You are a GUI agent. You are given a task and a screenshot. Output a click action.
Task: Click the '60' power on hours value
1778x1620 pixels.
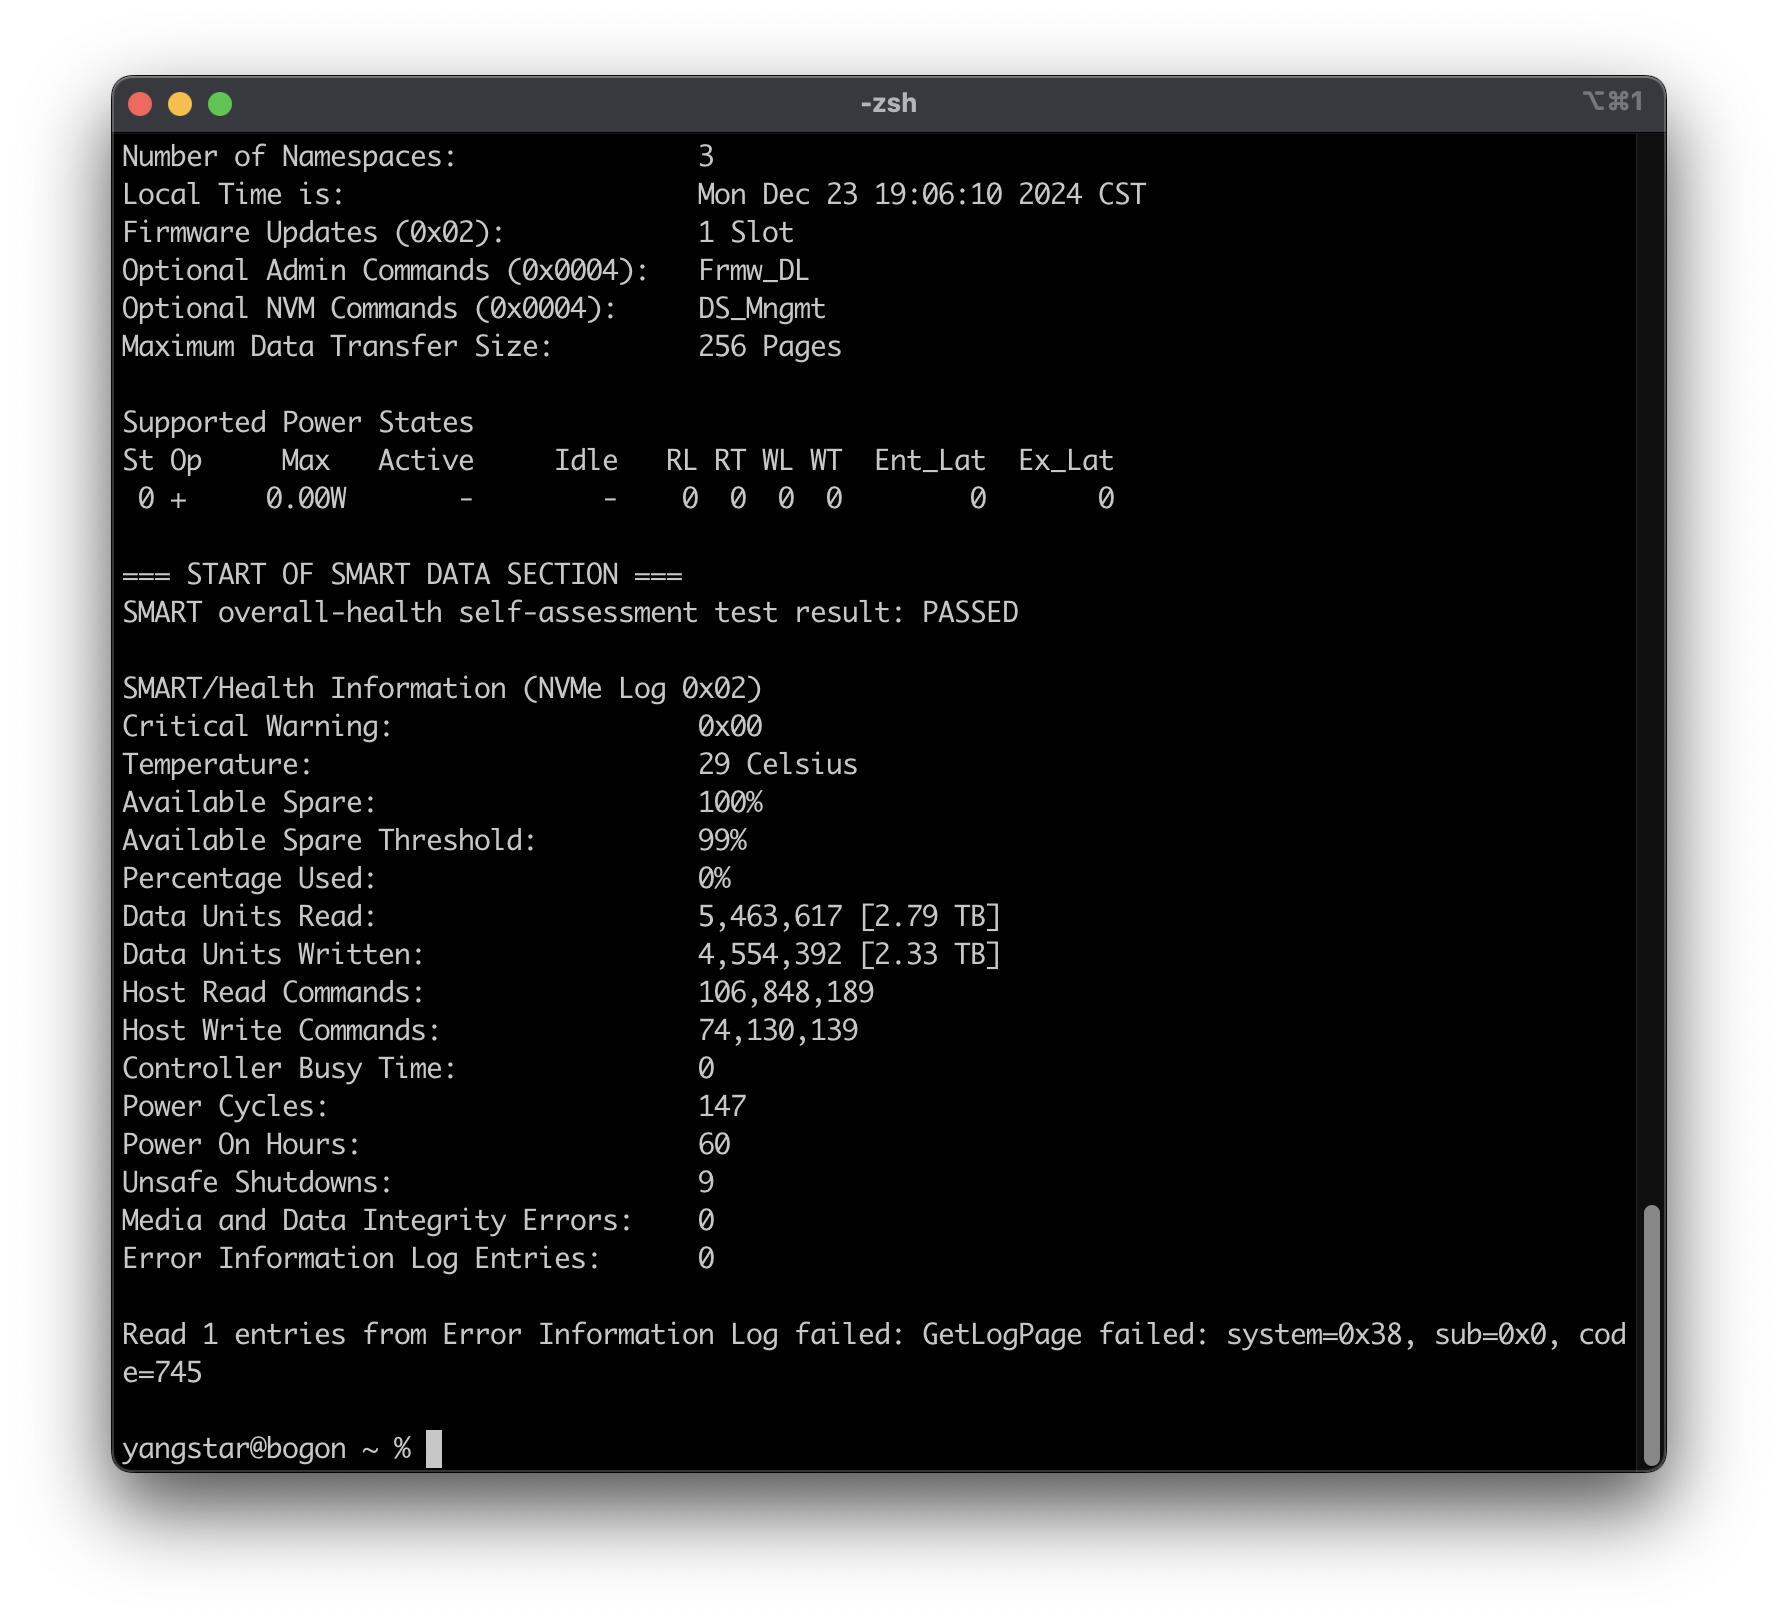pyautogui.click(x=714, y=1144)
